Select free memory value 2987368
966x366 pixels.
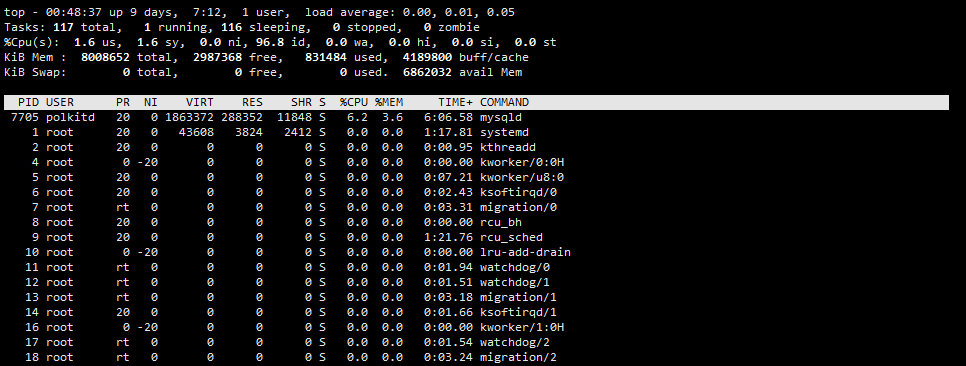[x=217, y=57]
